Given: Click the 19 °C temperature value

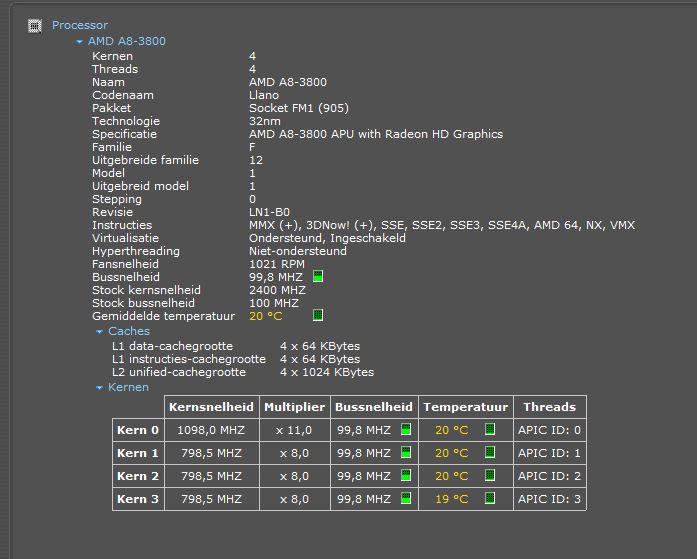Looking at the screenshot, I should pos(452,499).
